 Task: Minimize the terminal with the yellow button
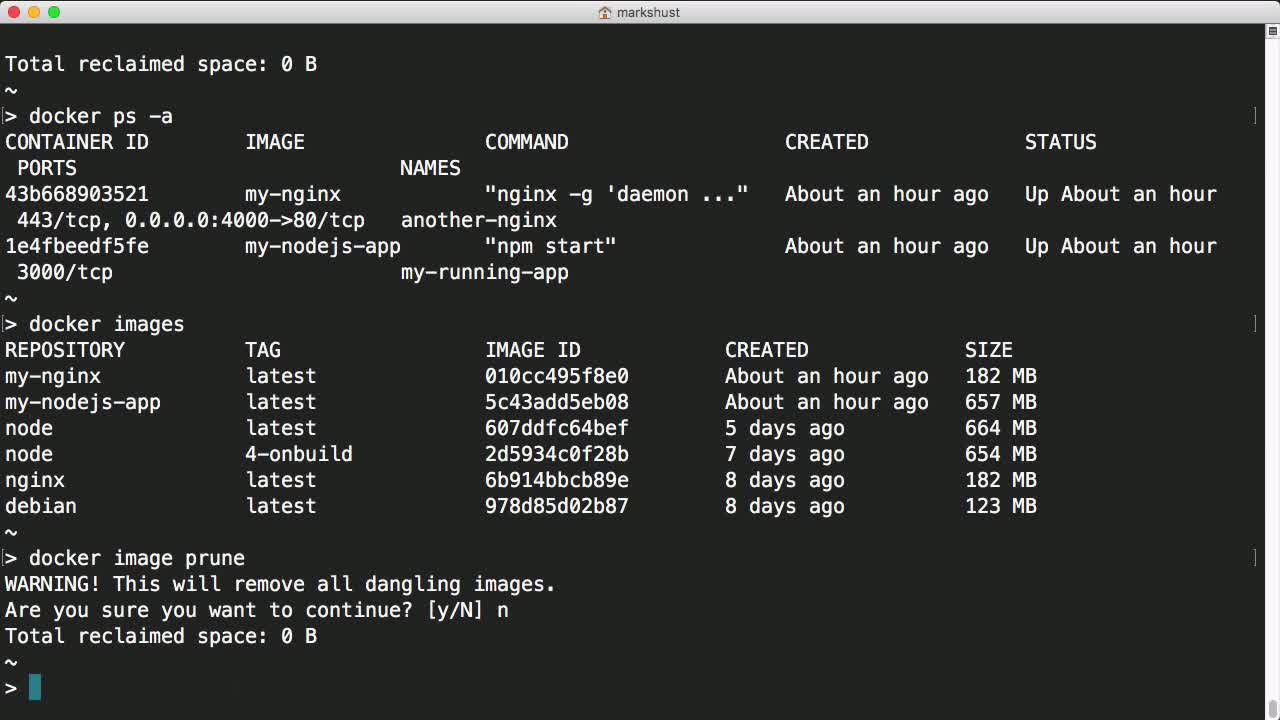tap(34, 12)
